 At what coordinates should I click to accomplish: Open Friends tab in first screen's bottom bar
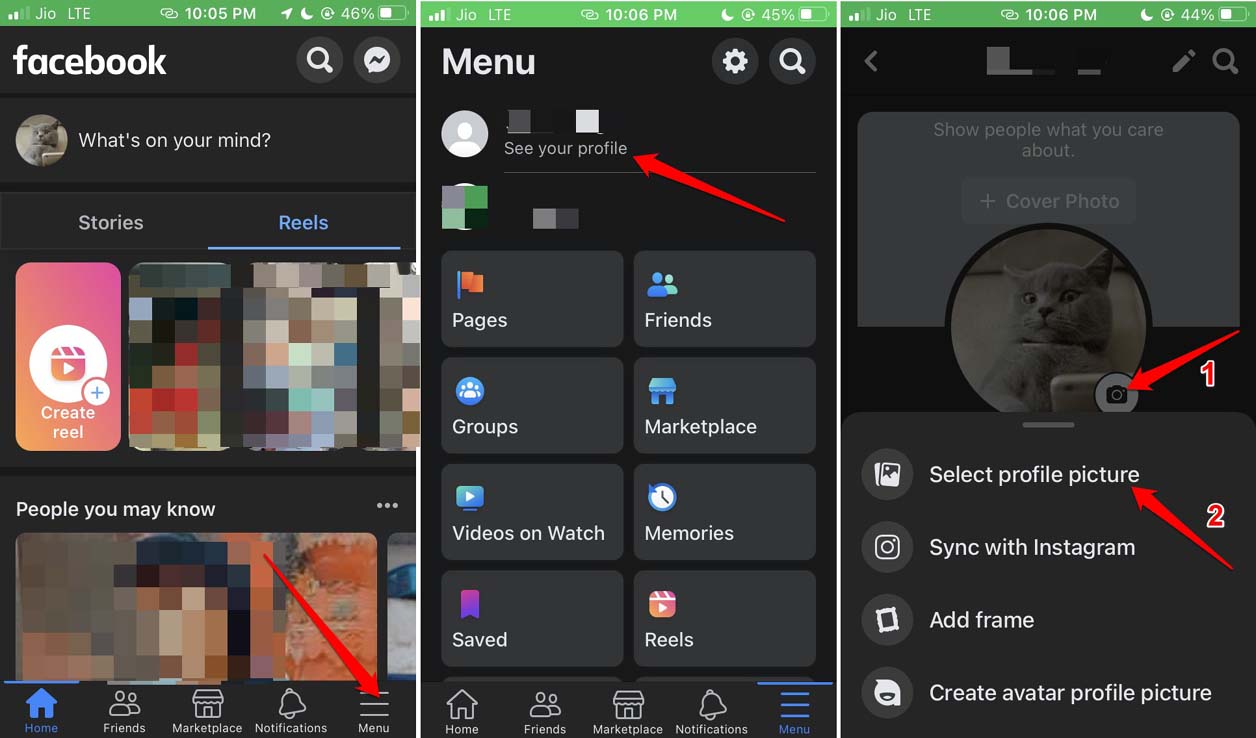(124, 711)
